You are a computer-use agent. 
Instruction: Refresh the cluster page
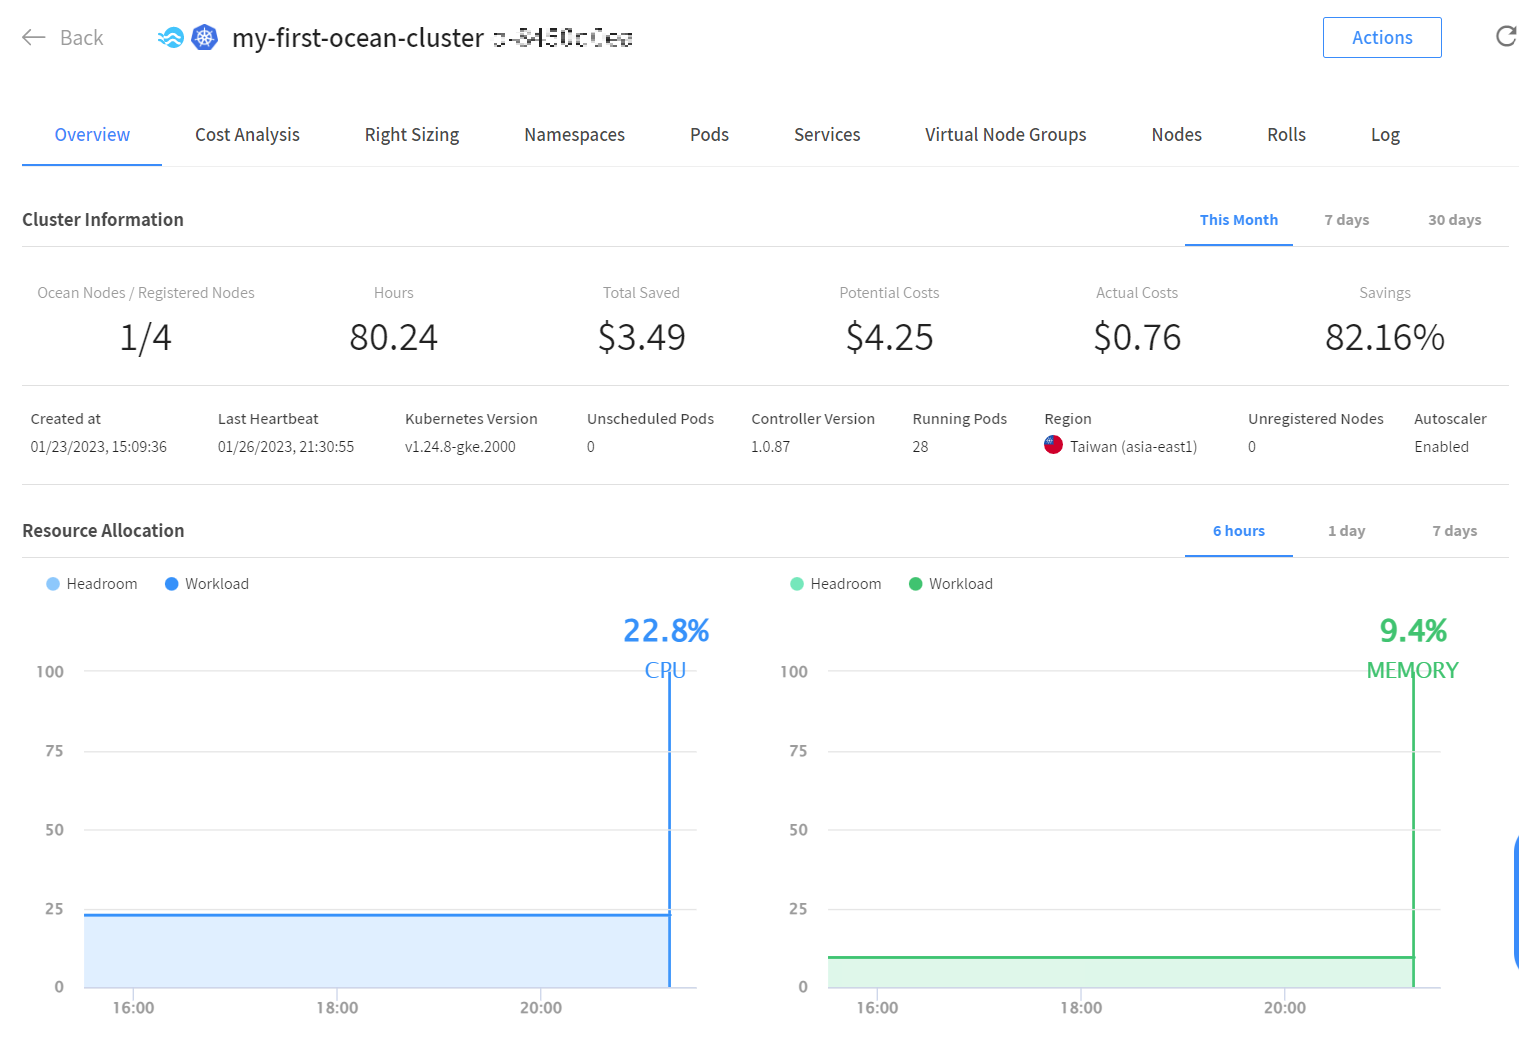tap(1506, 37)
